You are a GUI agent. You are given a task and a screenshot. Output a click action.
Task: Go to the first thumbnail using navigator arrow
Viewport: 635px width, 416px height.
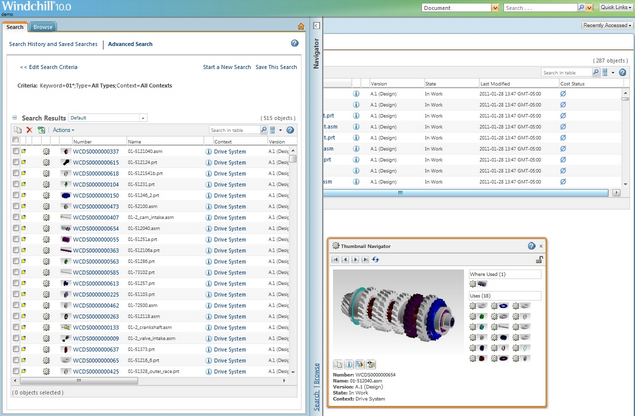pos(336,259)
